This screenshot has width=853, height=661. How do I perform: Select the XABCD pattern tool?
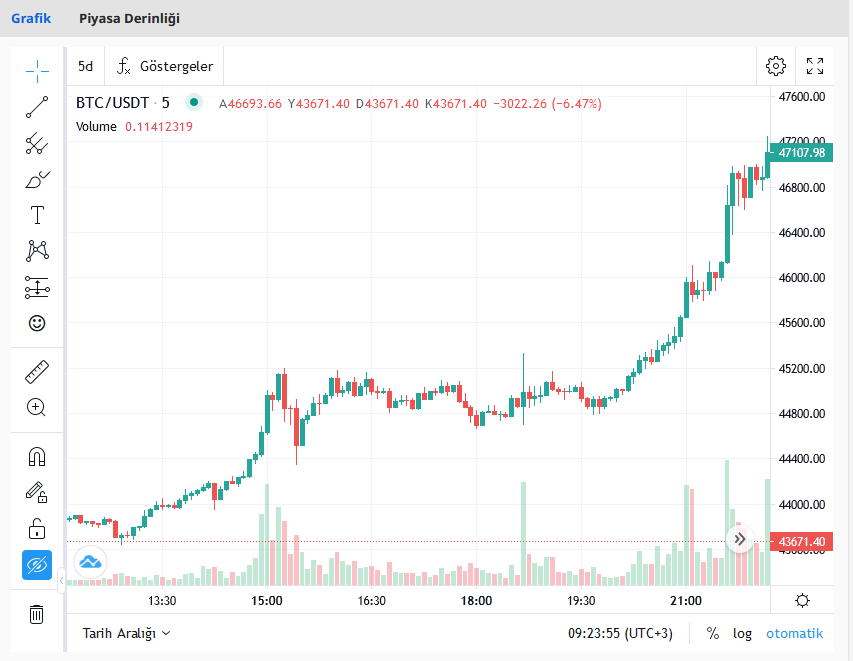click(x=37, y=250)
